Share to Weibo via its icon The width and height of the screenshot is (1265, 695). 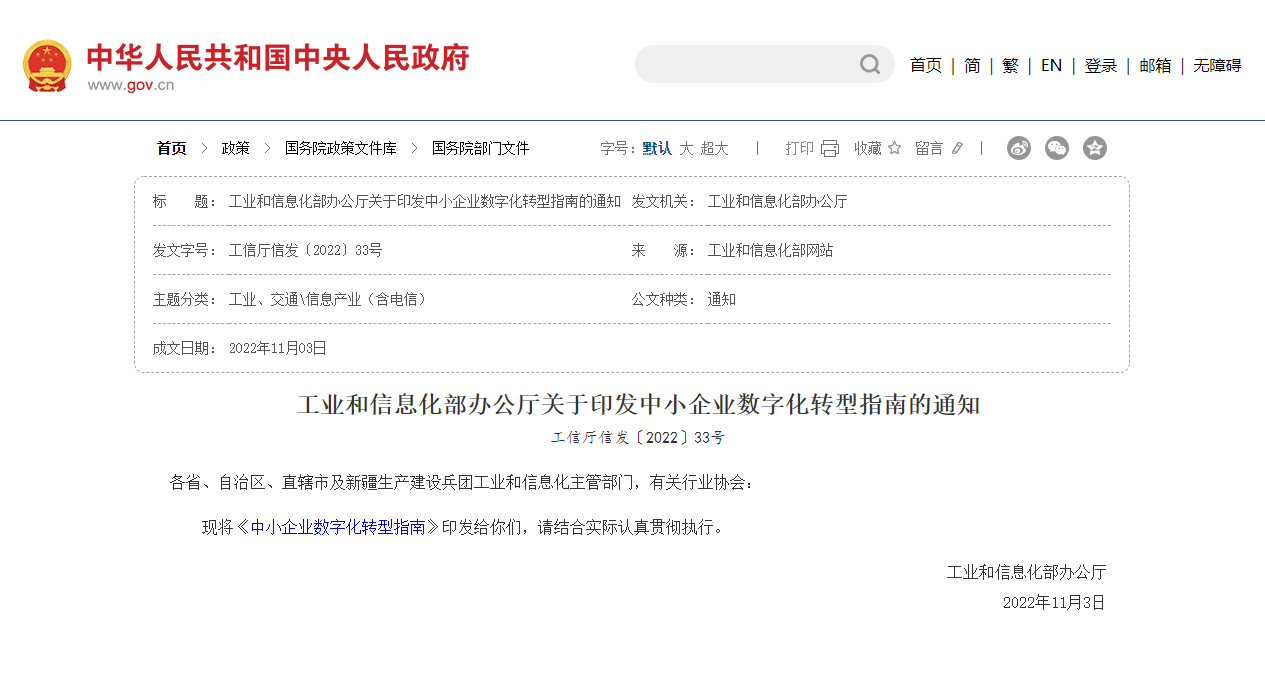click(1019, 148)
